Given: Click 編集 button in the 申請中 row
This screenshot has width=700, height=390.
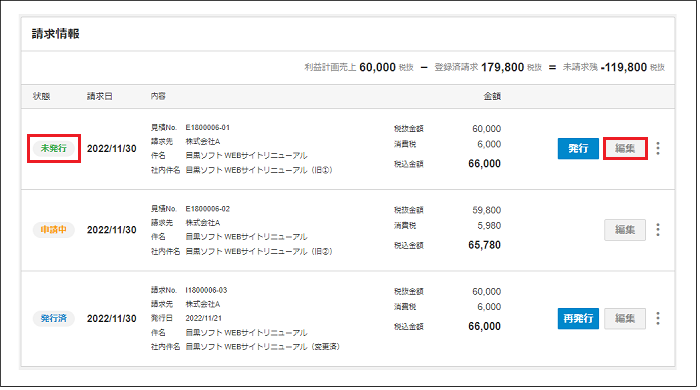Looking at the screenshot, I should pyautogui.click(x=625, y=230).
